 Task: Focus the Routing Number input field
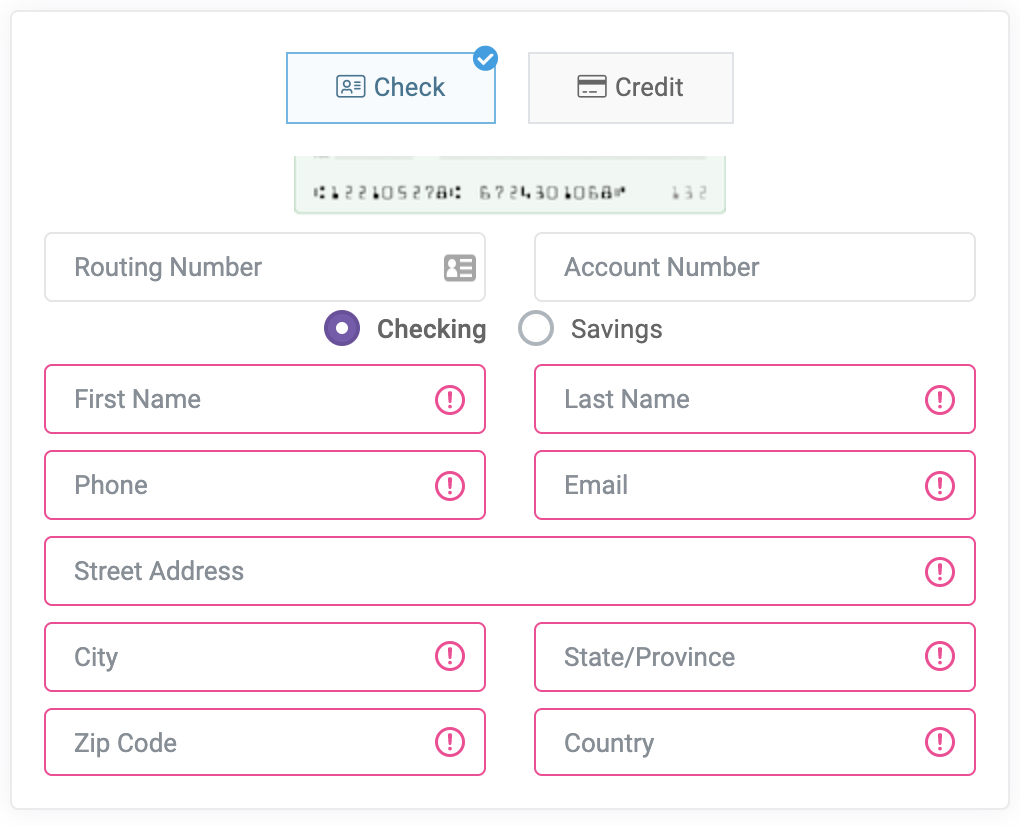point(265,267)
